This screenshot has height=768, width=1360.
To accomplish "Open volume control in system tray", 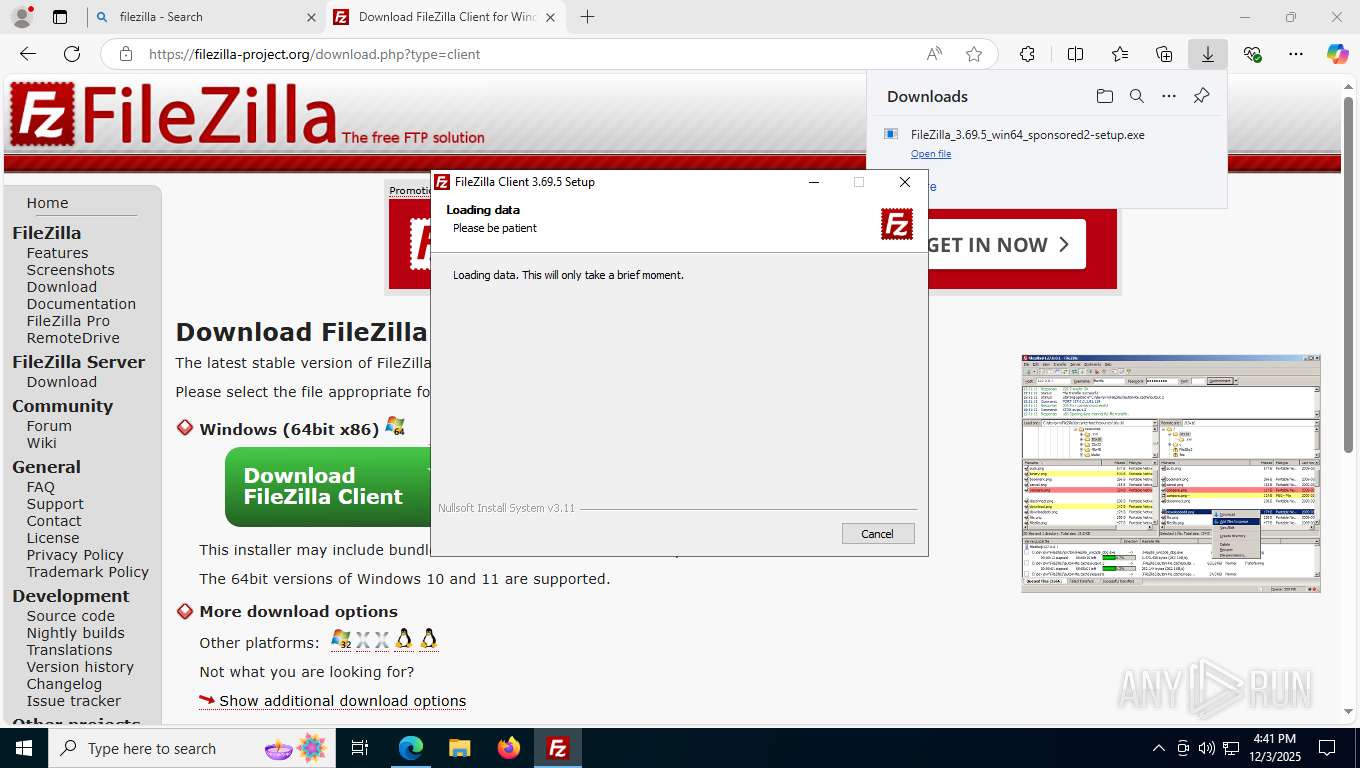I will 1207,748.
